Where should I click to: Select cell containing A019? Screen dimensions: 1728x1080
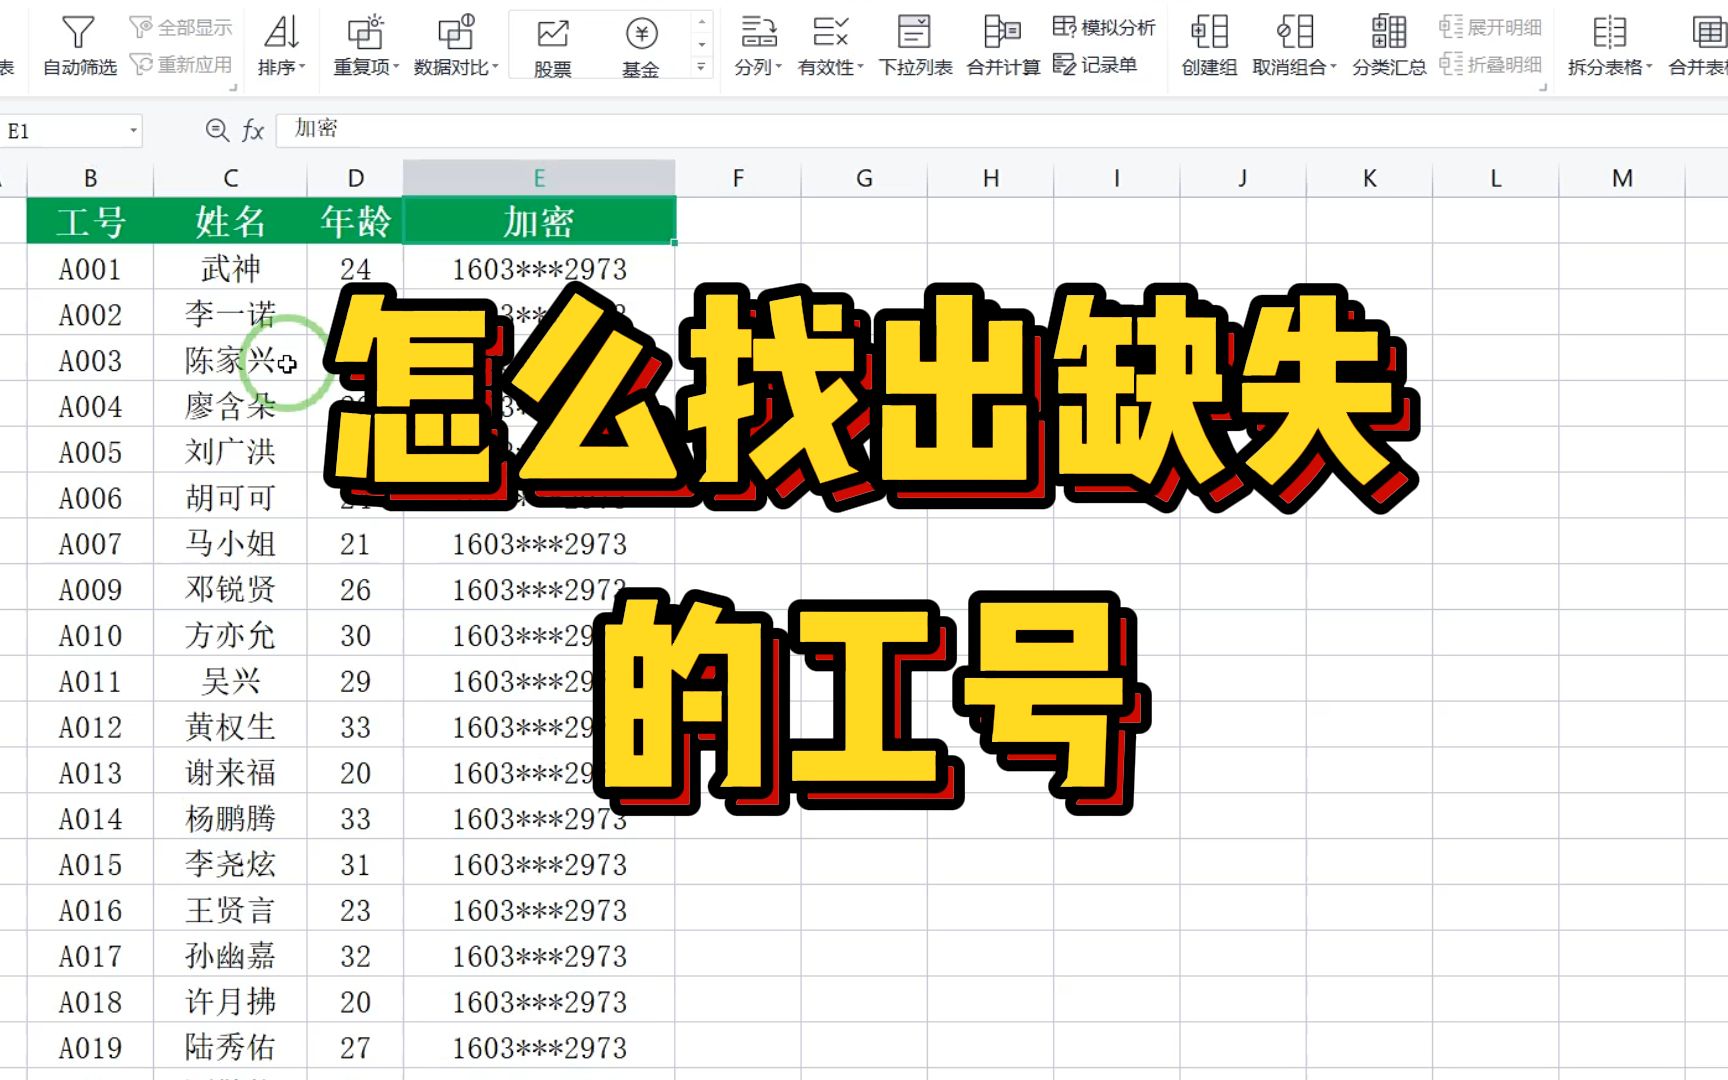point(90,1048)
